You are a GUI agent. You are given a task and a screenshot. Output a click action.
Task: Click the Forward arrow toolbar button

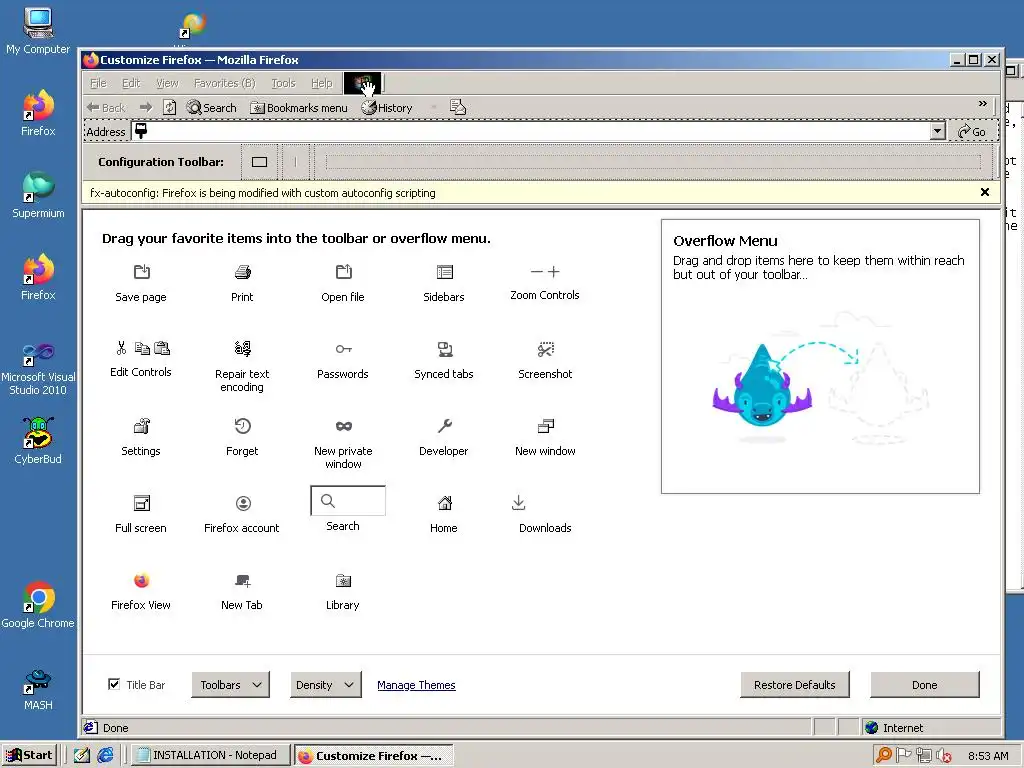[x=146, y=107]
